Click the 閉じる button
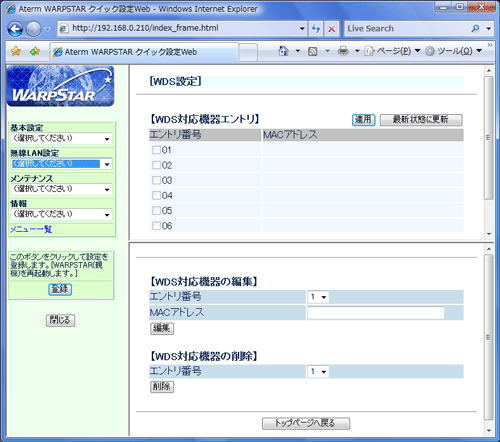This screenshot has width=500, height=442. coord(60,320)
